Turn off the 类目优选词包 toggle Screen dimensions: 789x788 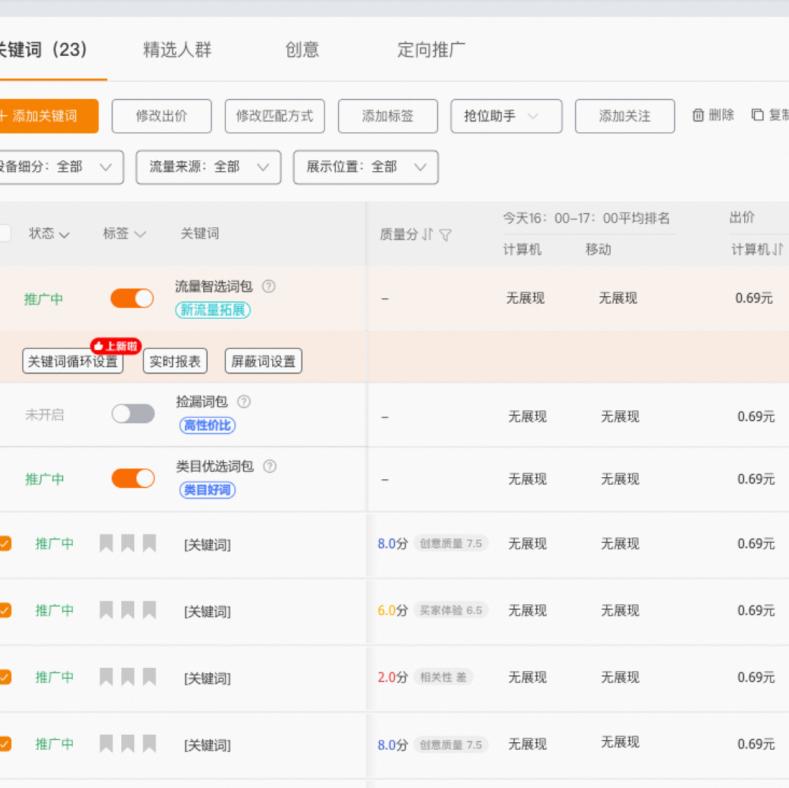[x=133, y=478]
